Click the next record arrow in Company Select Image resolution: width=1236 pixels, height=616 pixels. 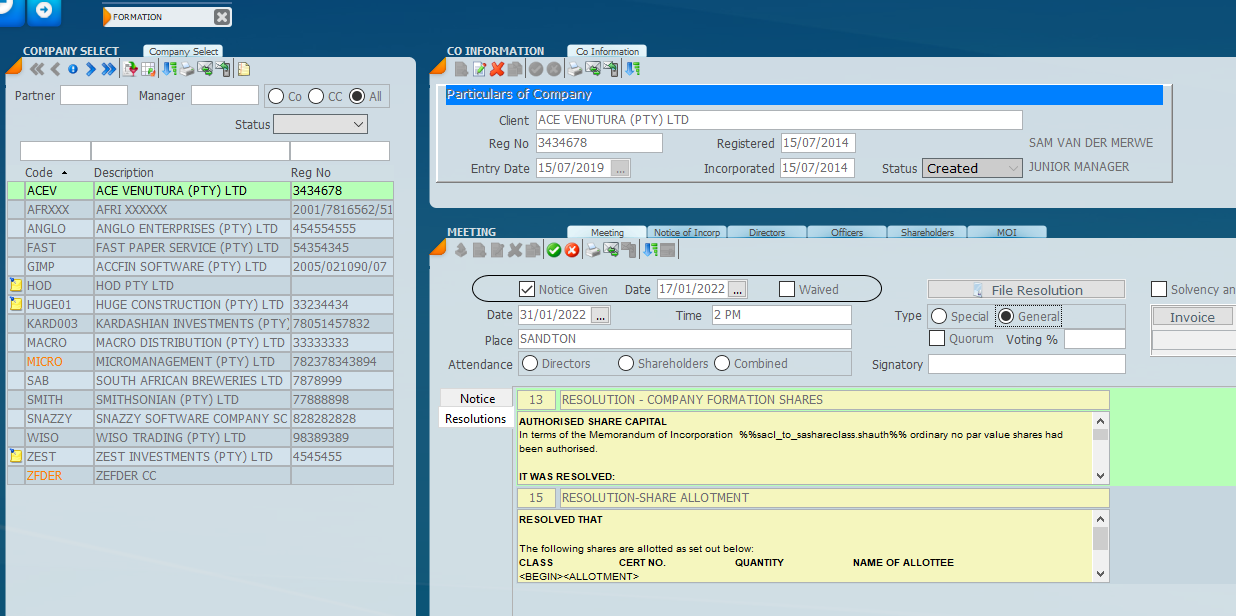tap(90, 69)
